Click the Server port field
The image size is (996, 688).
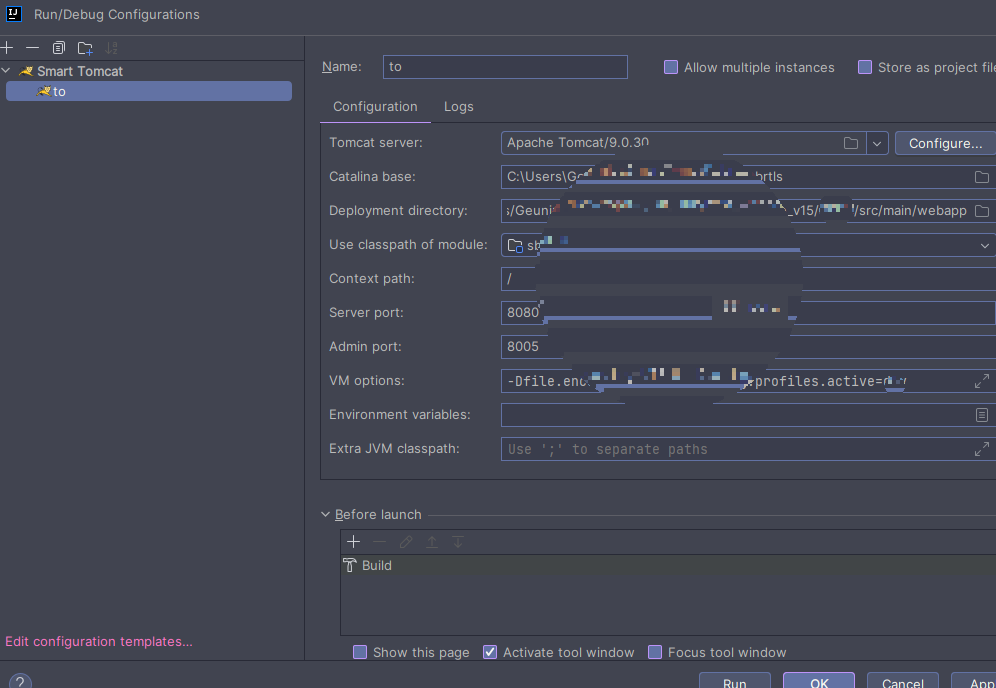click(748, 313)
